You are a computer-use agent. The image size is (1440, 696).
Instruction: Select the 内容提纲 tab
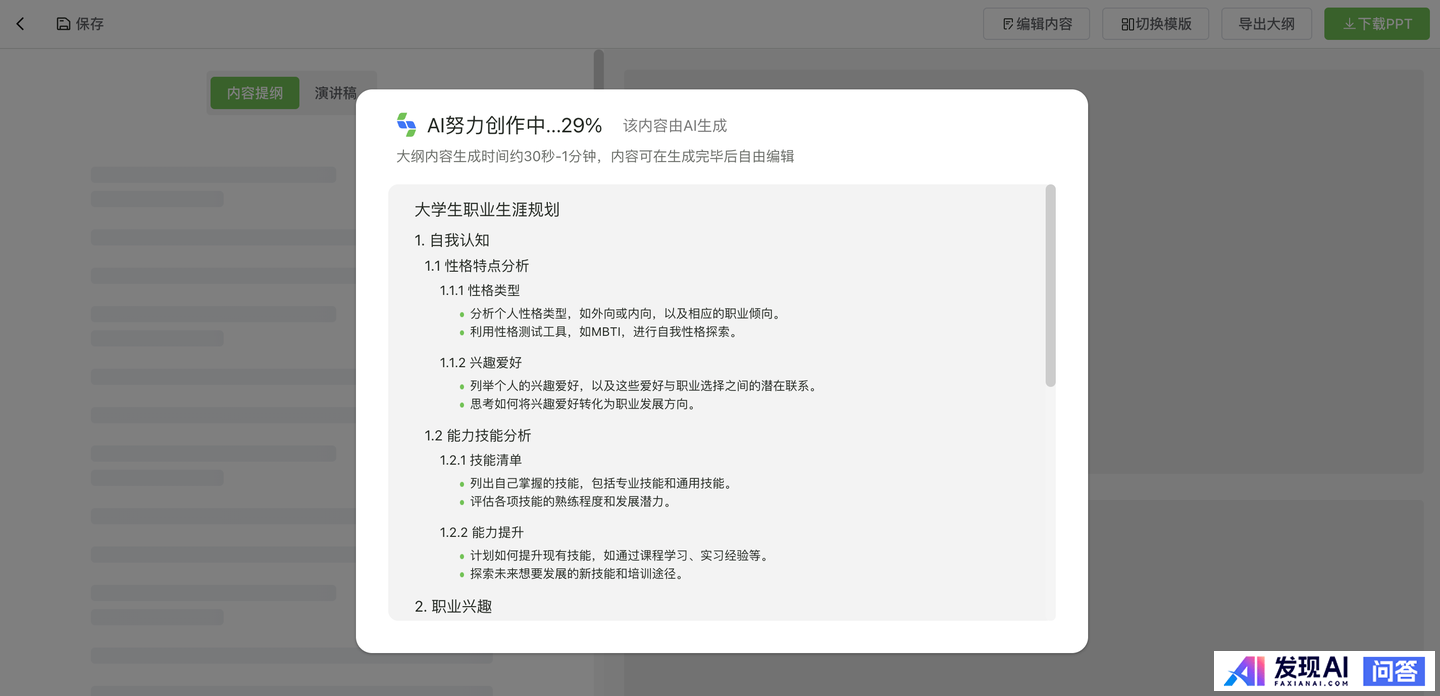point(255,93)
